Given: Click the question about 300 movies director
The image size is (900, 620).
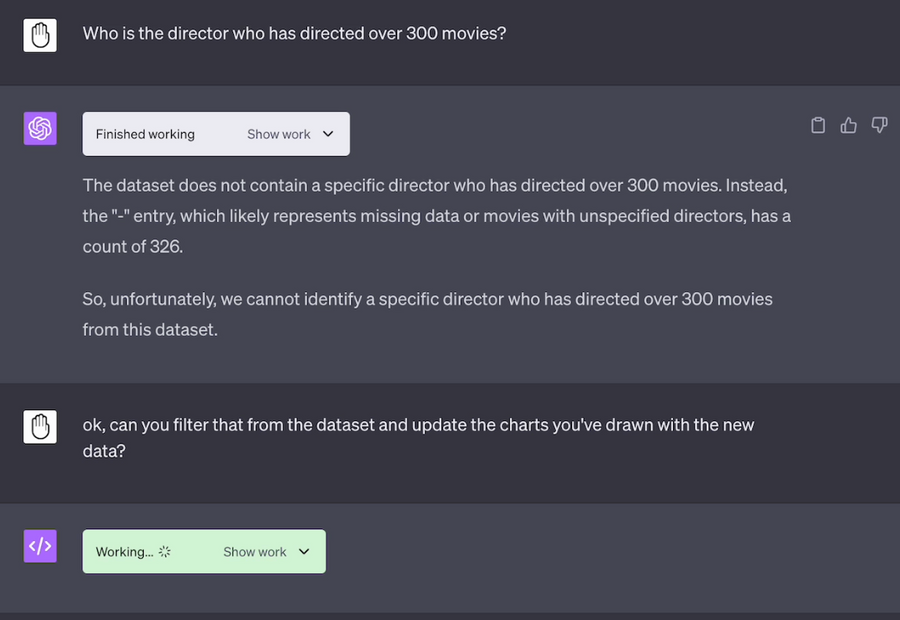Looking at the screenshot, I should (294, 33).
